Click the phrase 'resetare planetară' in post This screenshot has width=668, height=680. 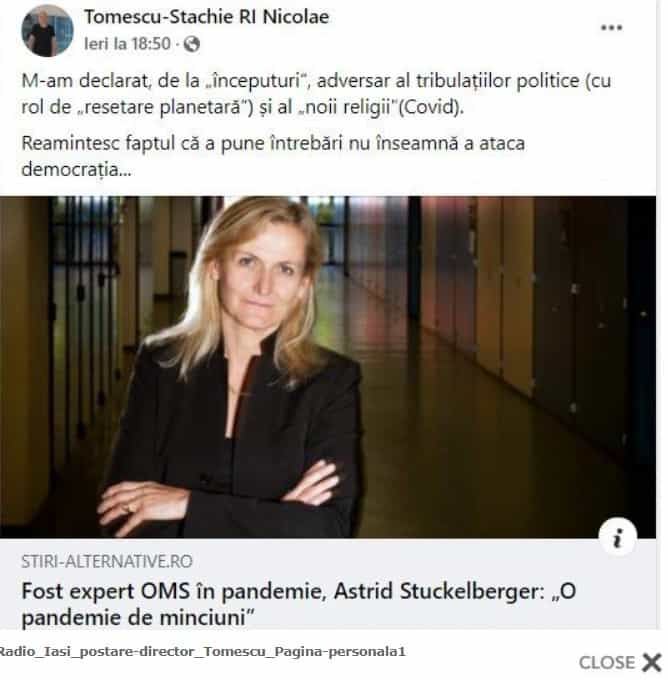click(x=163, y=107)
